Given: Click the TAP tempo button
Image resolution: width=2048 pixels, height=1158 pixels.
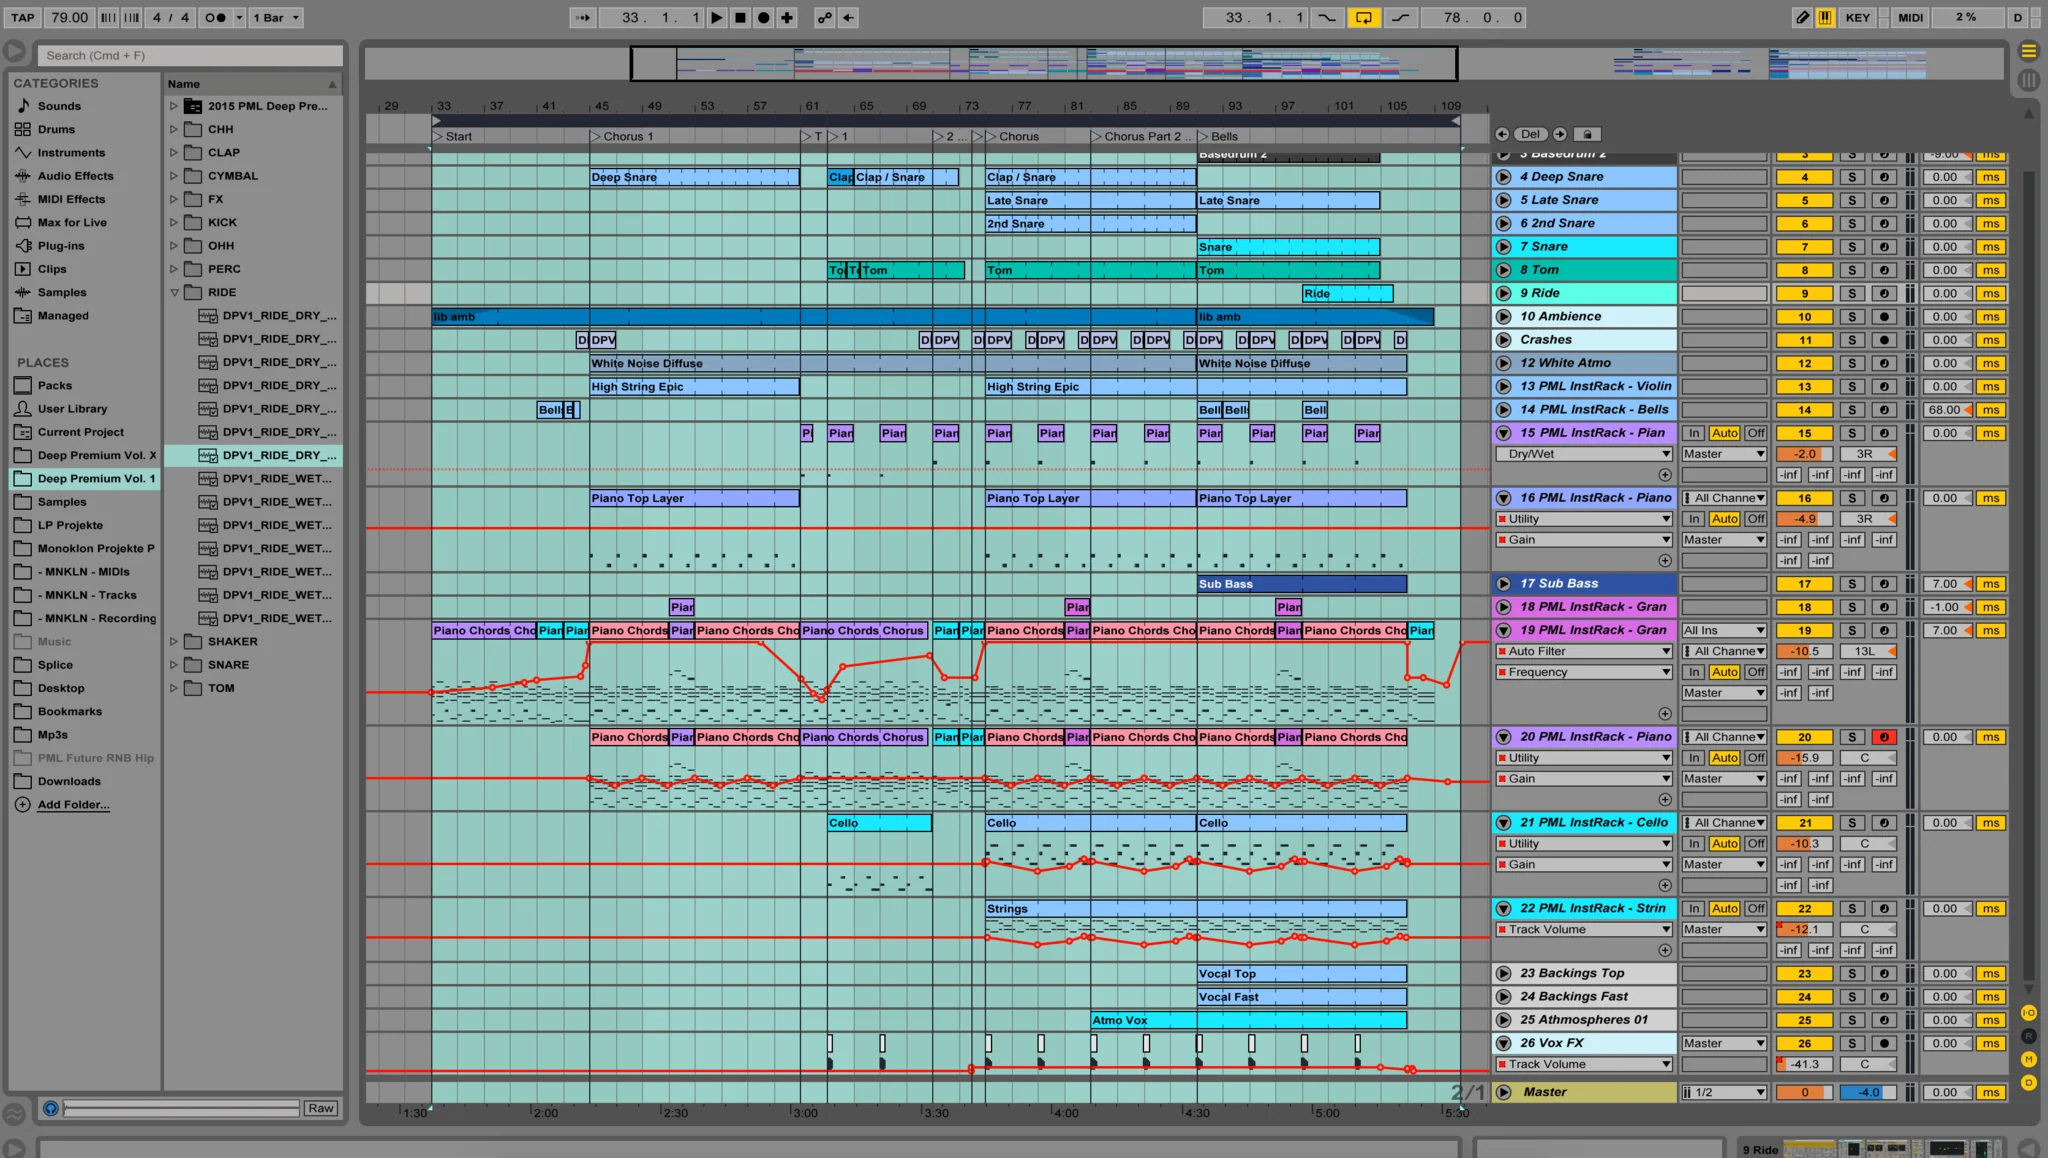Looking at the screenshot, I should point(22,17).
